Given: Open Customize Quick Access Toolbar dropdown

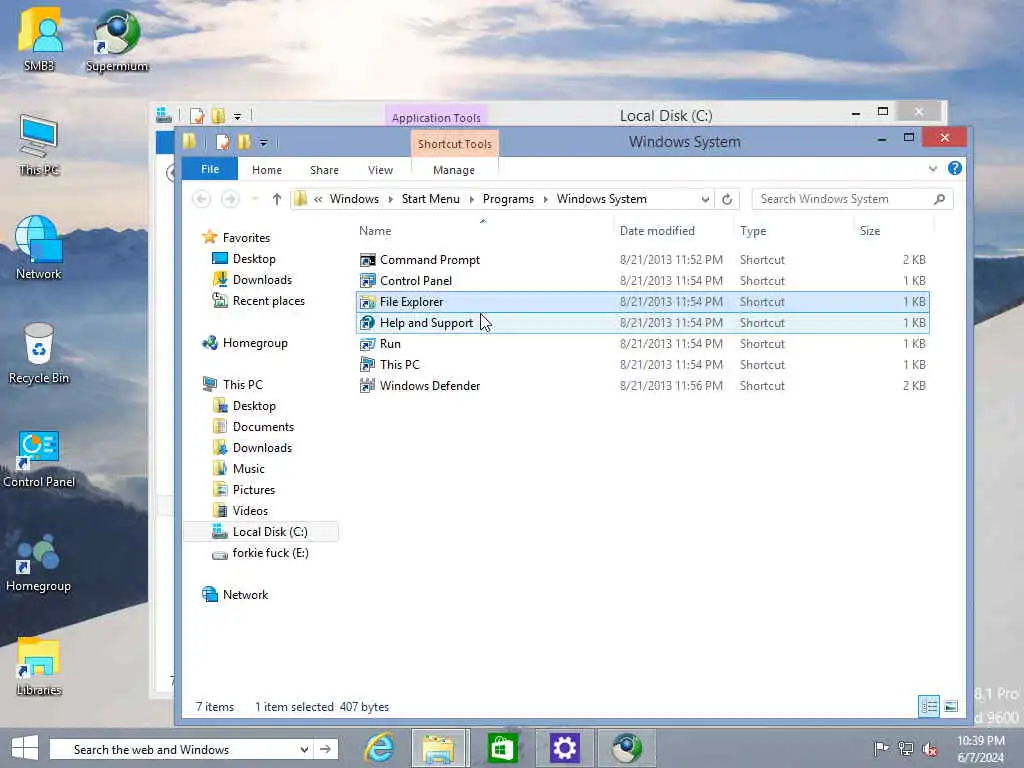Looking at the screenshot, I should tap(263, 142).
